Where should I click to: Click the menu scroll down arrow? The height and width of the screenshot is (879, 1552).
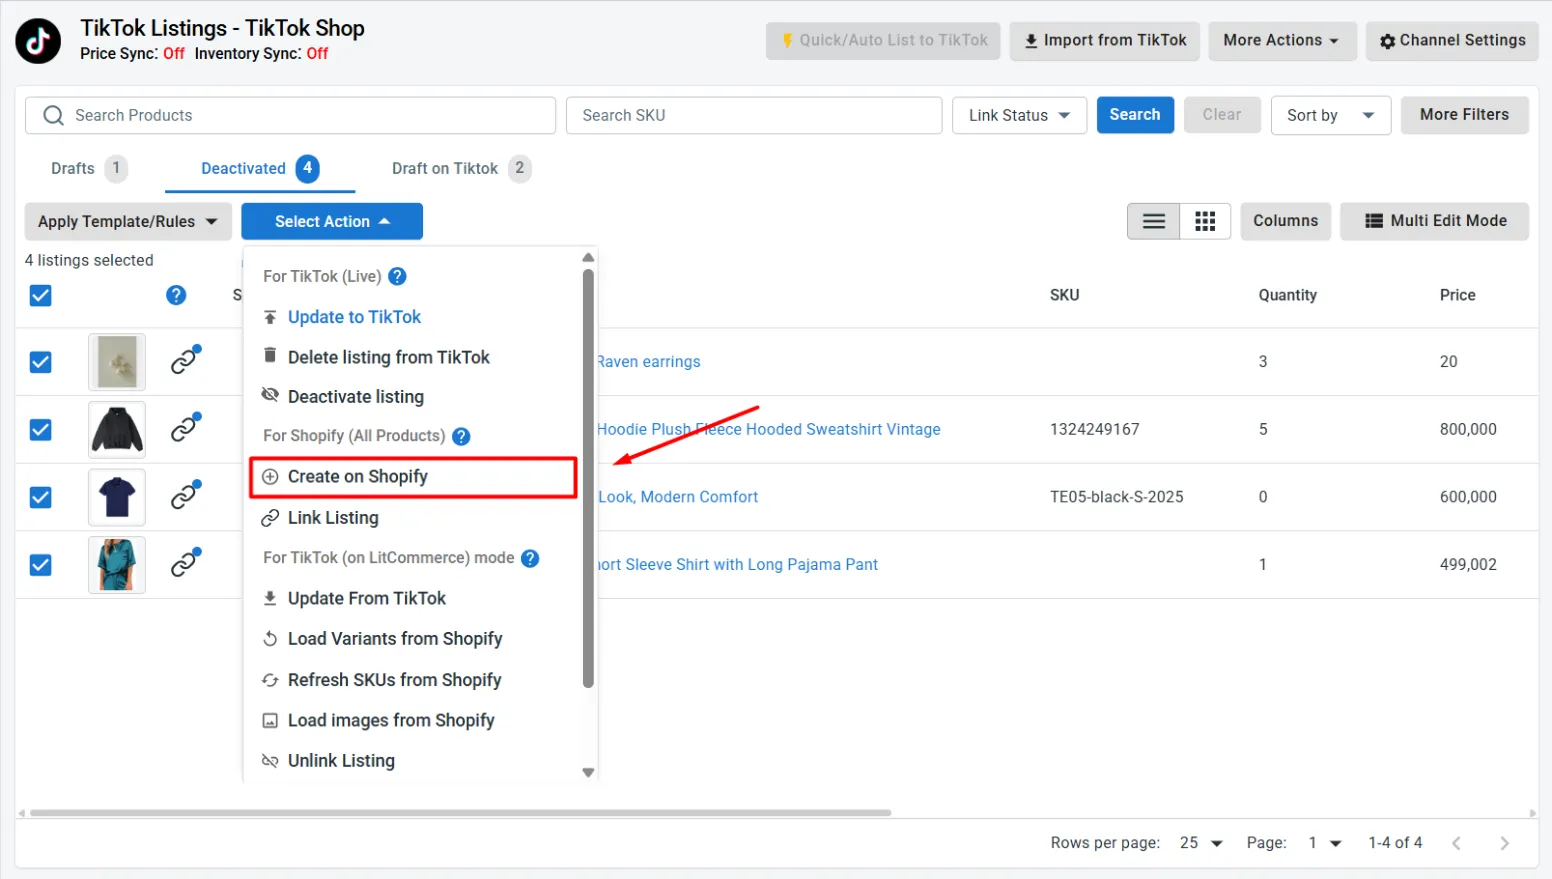pos(588,773)
